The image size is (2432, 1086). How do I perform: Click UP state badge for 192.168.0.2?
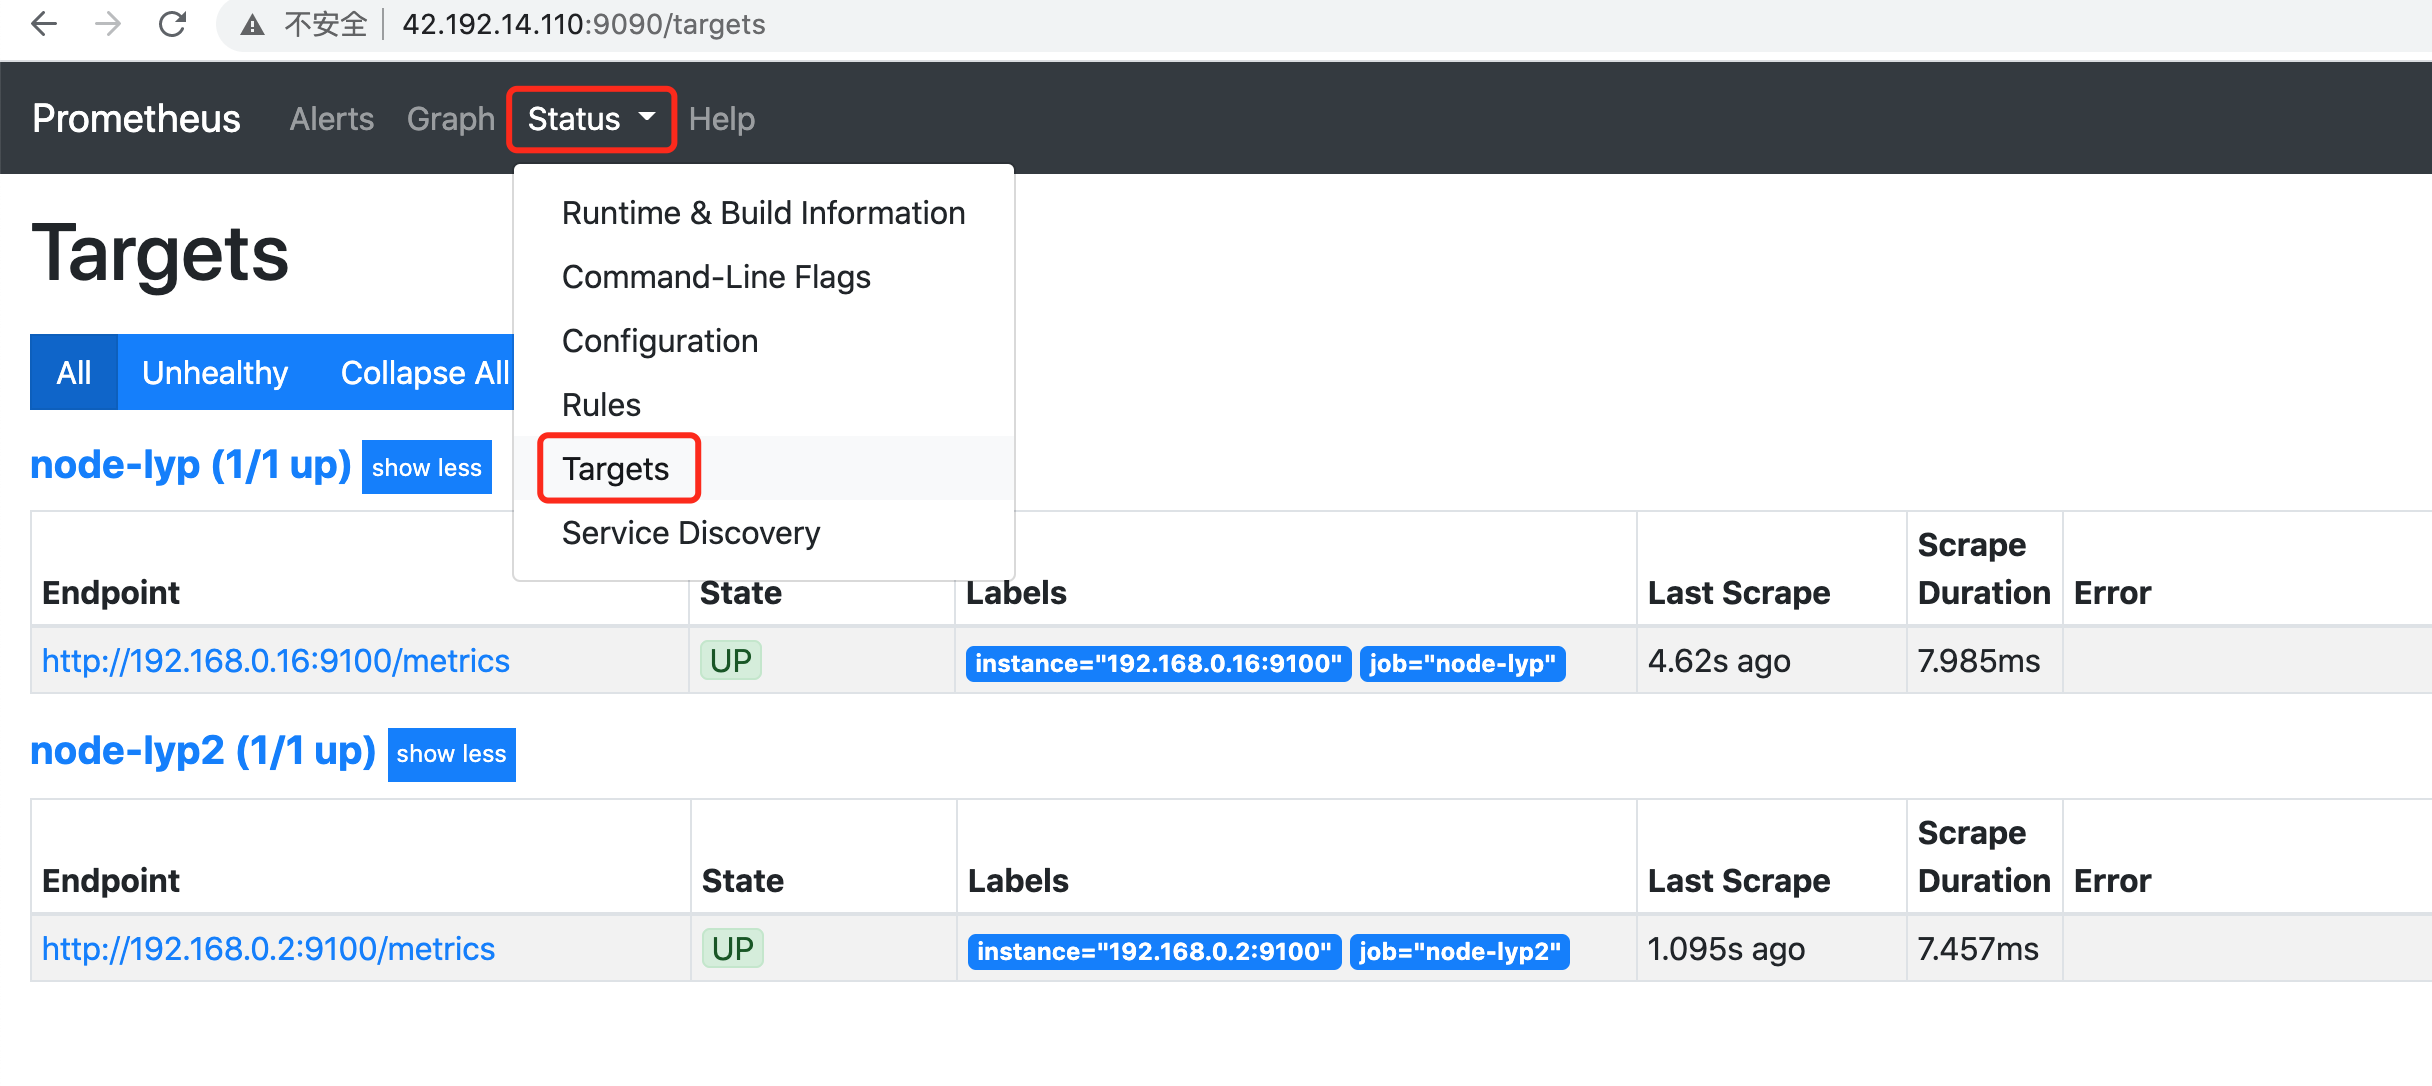coord(733,948)
